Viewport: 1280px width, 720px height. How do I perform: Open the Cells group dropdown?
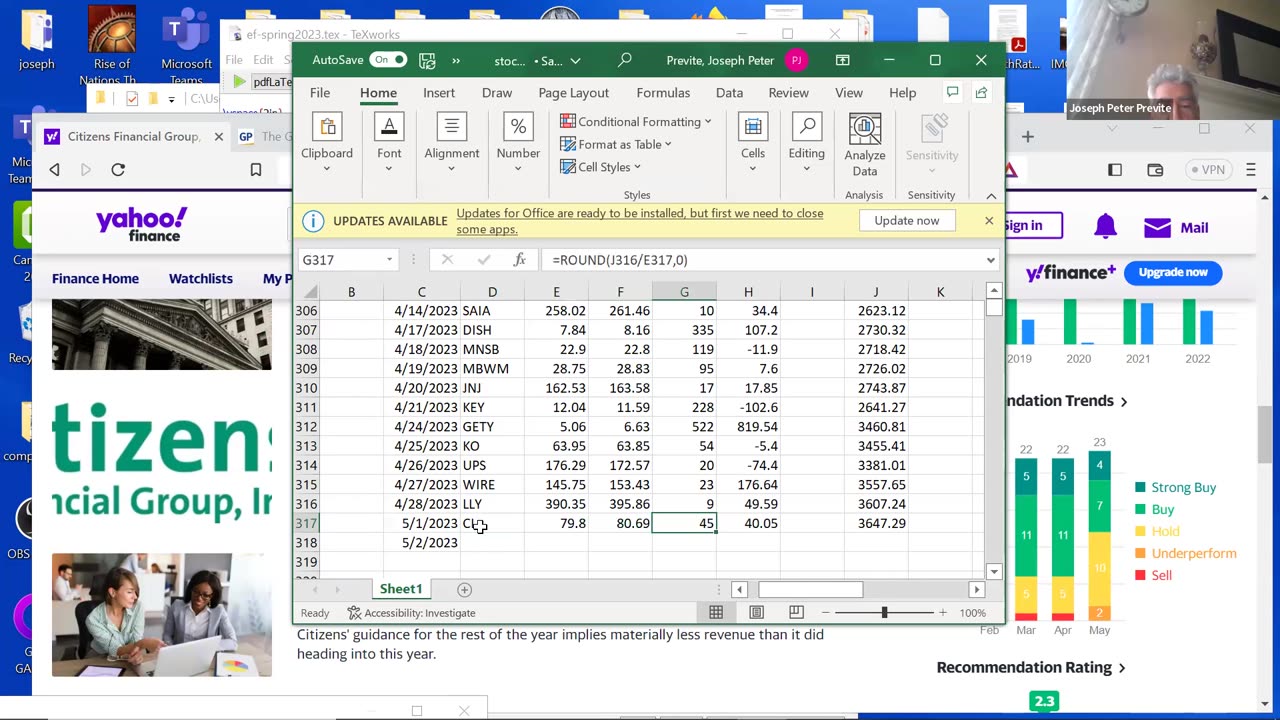[753, 143]
